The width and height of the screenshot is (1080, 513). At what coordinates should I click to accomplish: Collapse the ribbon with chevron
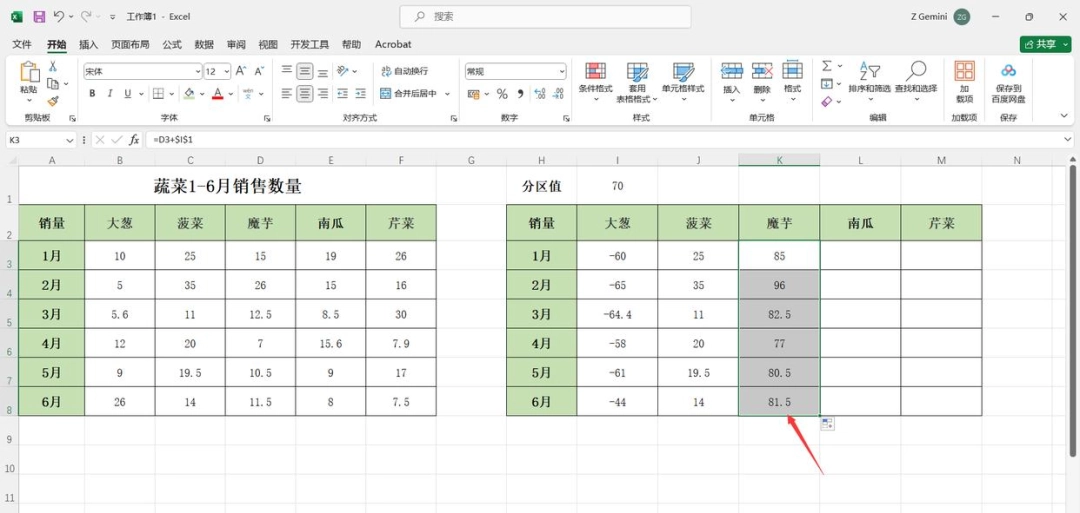coord(1066,115)
